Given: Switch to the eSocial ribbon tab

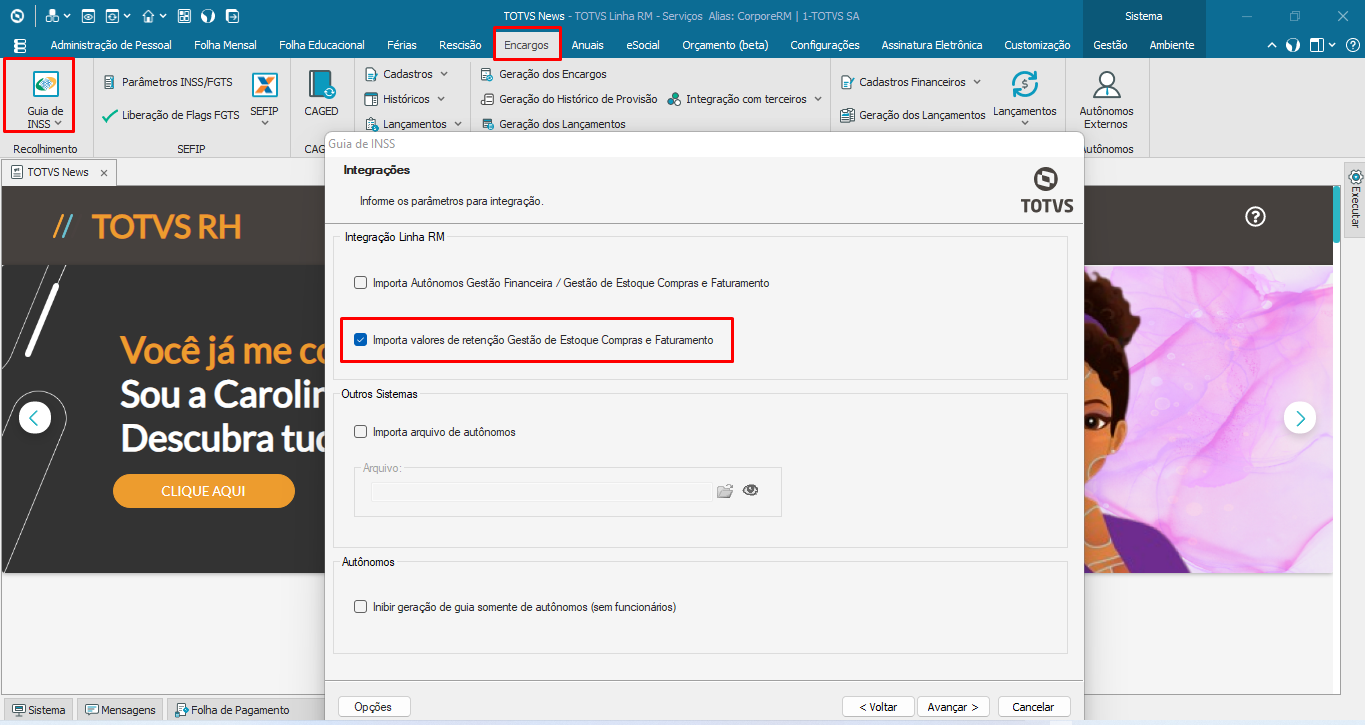Looking at the screenshot, I should point(643,45).
